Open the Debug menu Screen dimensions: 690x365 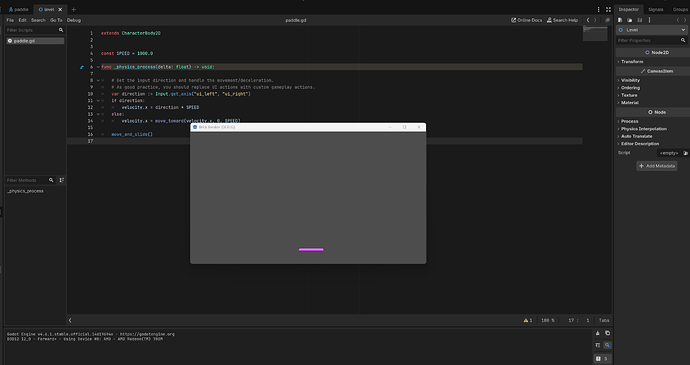coord(73,20)
